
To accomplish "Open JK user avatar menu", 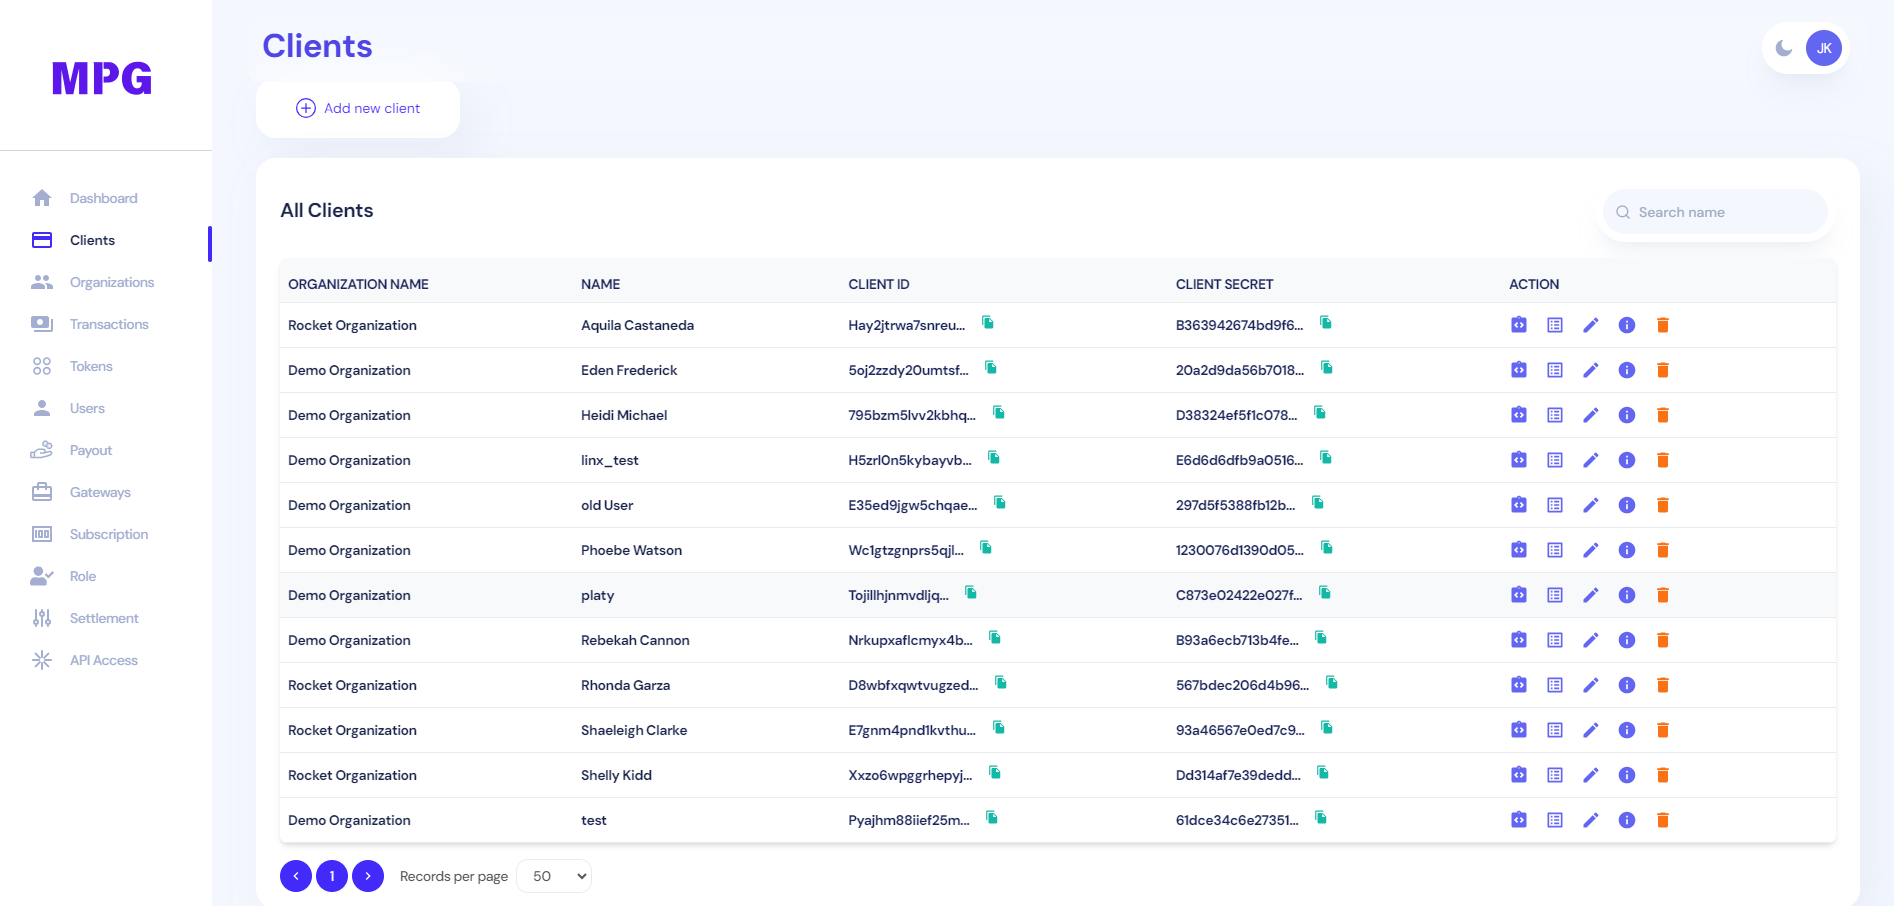I will (1823, 48).
